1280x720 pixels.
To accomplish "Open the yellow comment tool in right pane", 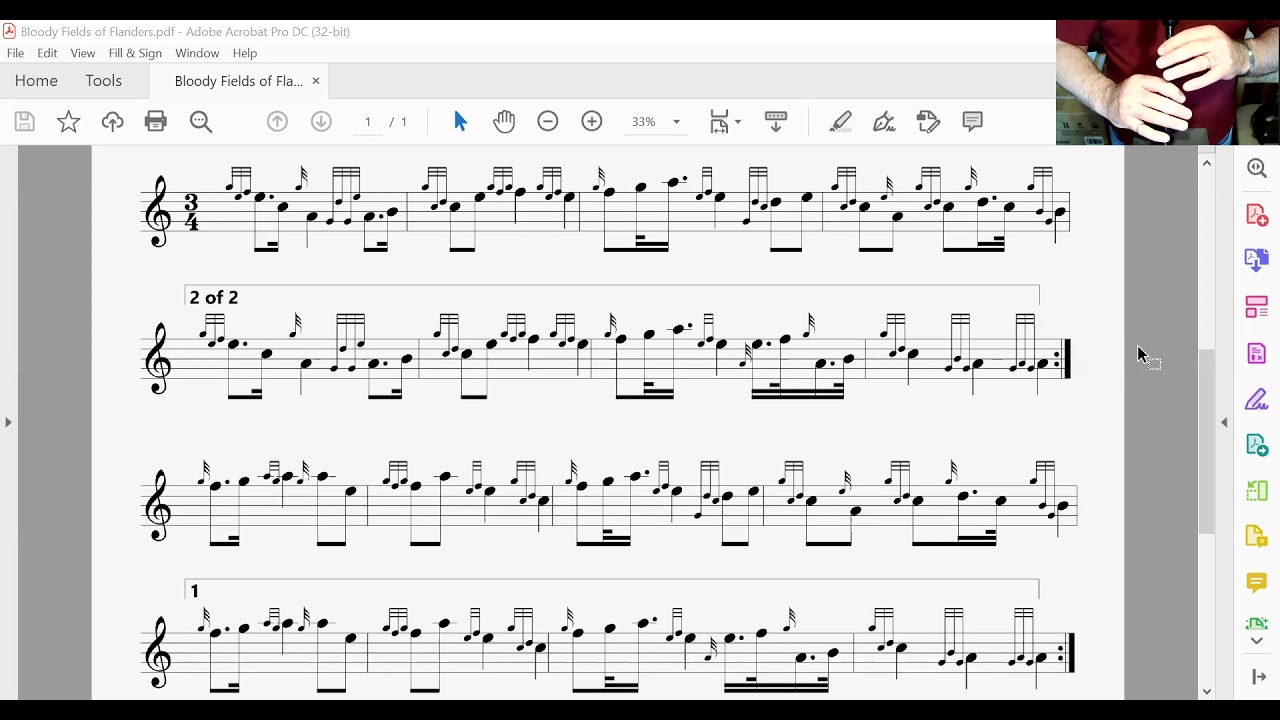I will pos(1257,582).
